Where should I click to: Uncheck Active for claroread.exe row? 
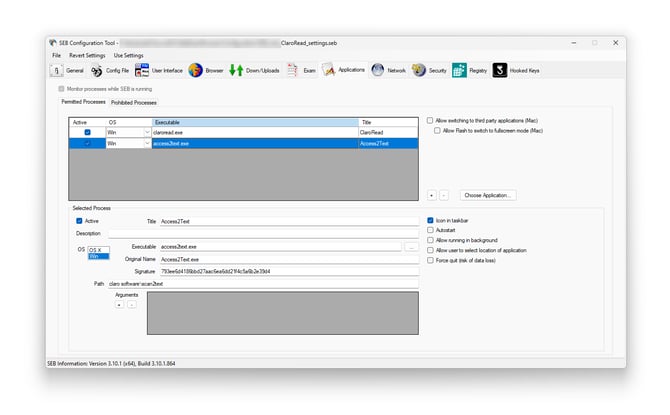pyautogui.click(x=87, y=132)
